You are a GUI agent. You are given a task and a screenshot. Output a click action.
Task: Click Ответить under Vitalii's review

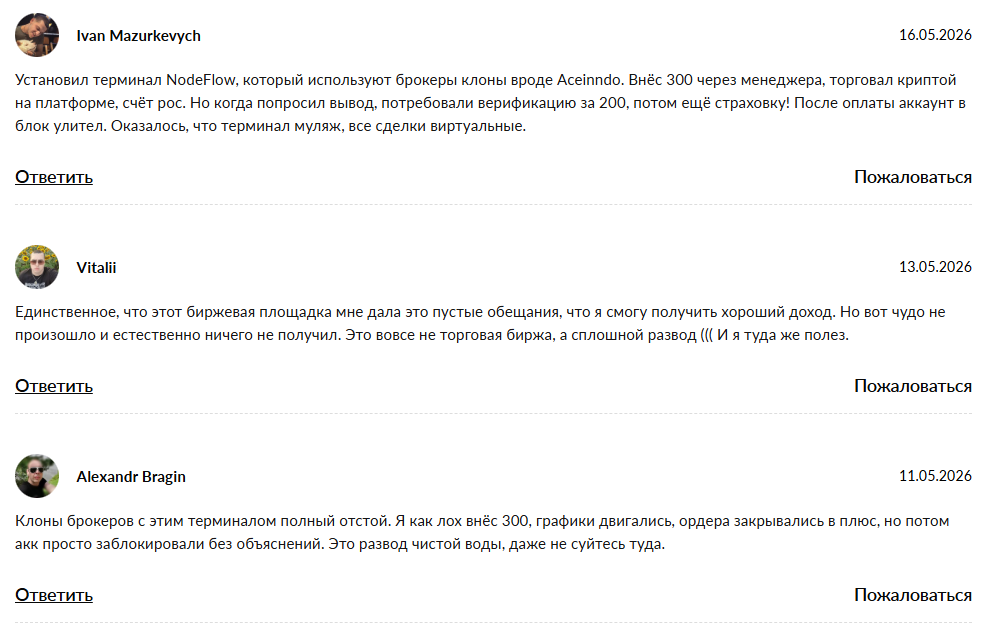click(54, 386)
